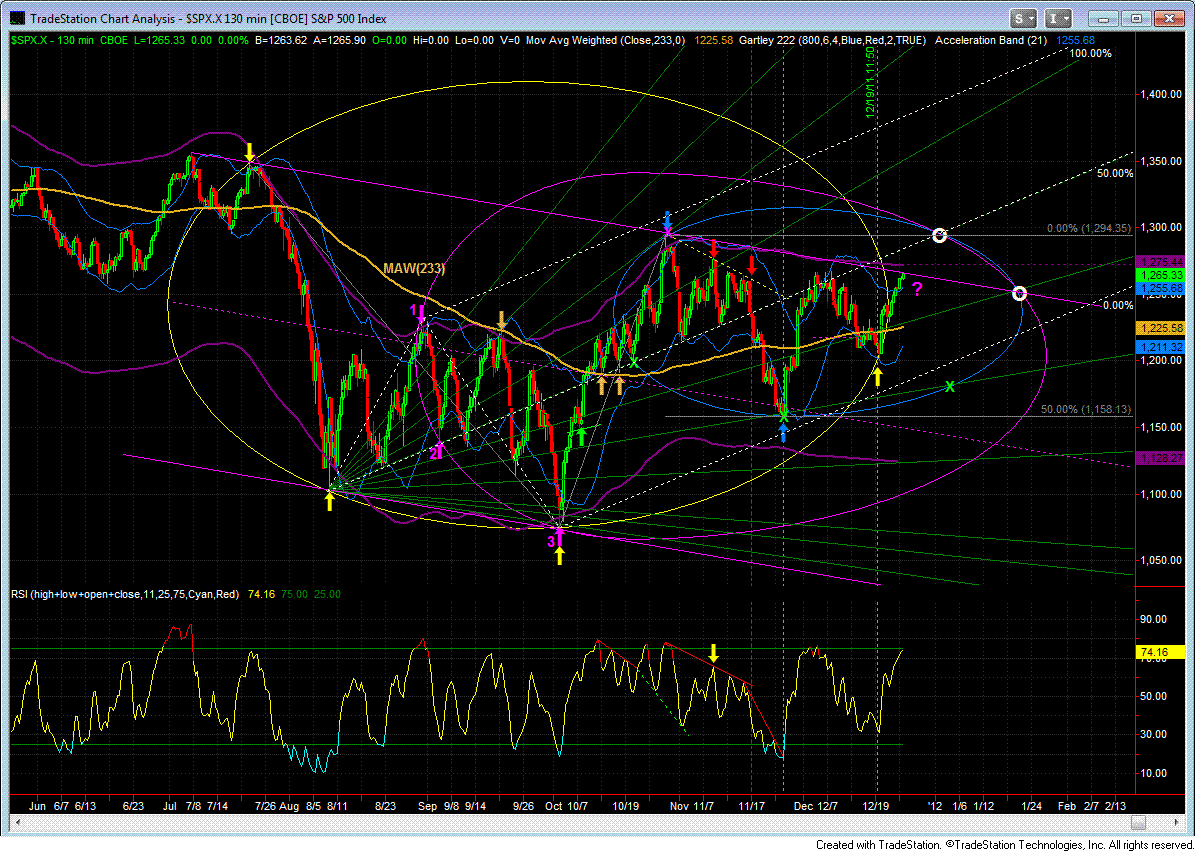This screenshot has width=1195, height=851.
Task: Maximize the chart analysis window
Action: click(x=1138, y=18)
